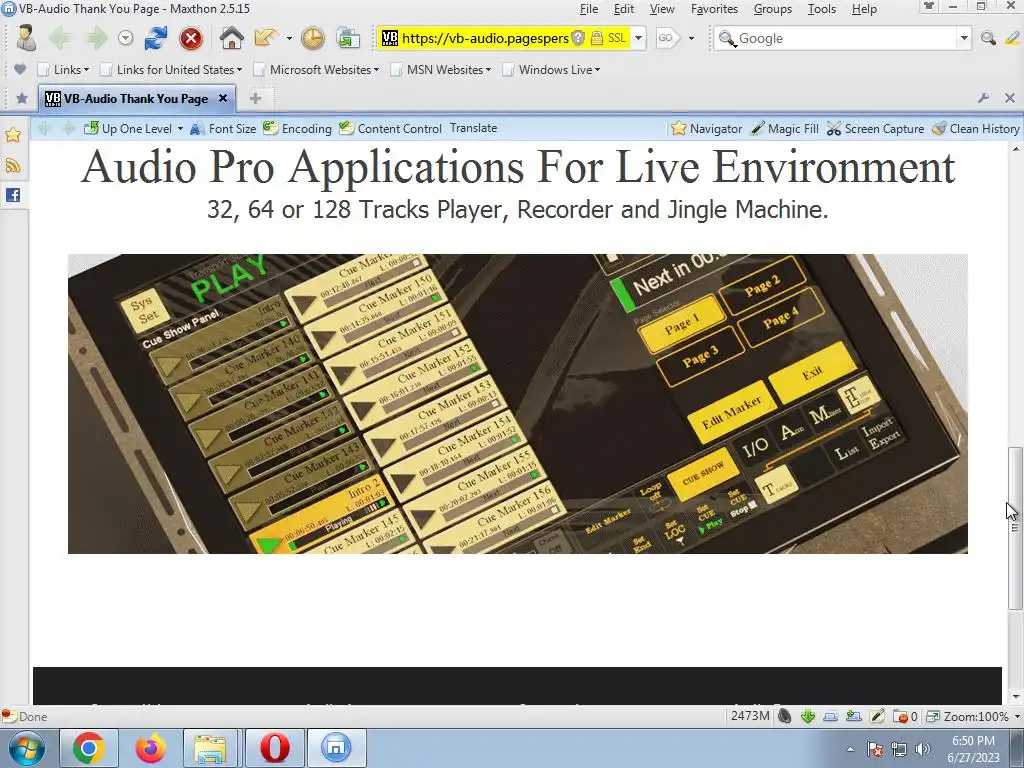Open the Edit menu
This screenshot has width=1024, height=768.
point(624,9)
